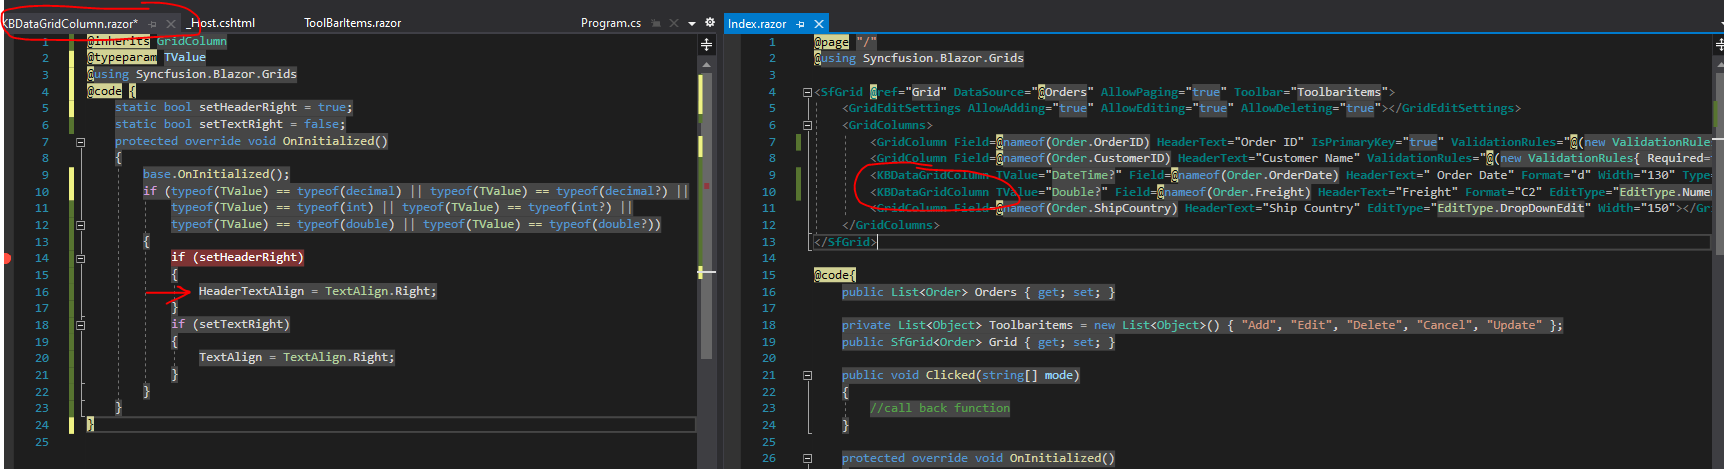Click 'base.OnInitialized();' in the left editor
The image size is (1724, 469).
coord(215,174)
